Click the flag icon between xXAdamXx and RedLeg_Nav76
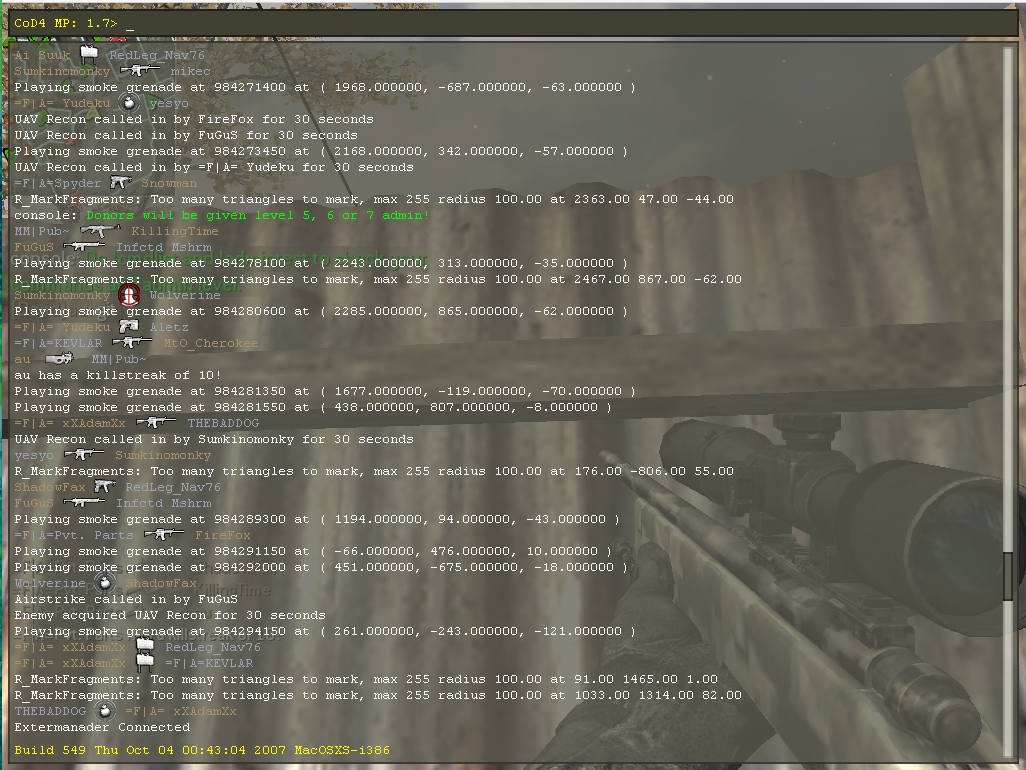This screenshot has width=1026, height=770. (x=145, y=646)
